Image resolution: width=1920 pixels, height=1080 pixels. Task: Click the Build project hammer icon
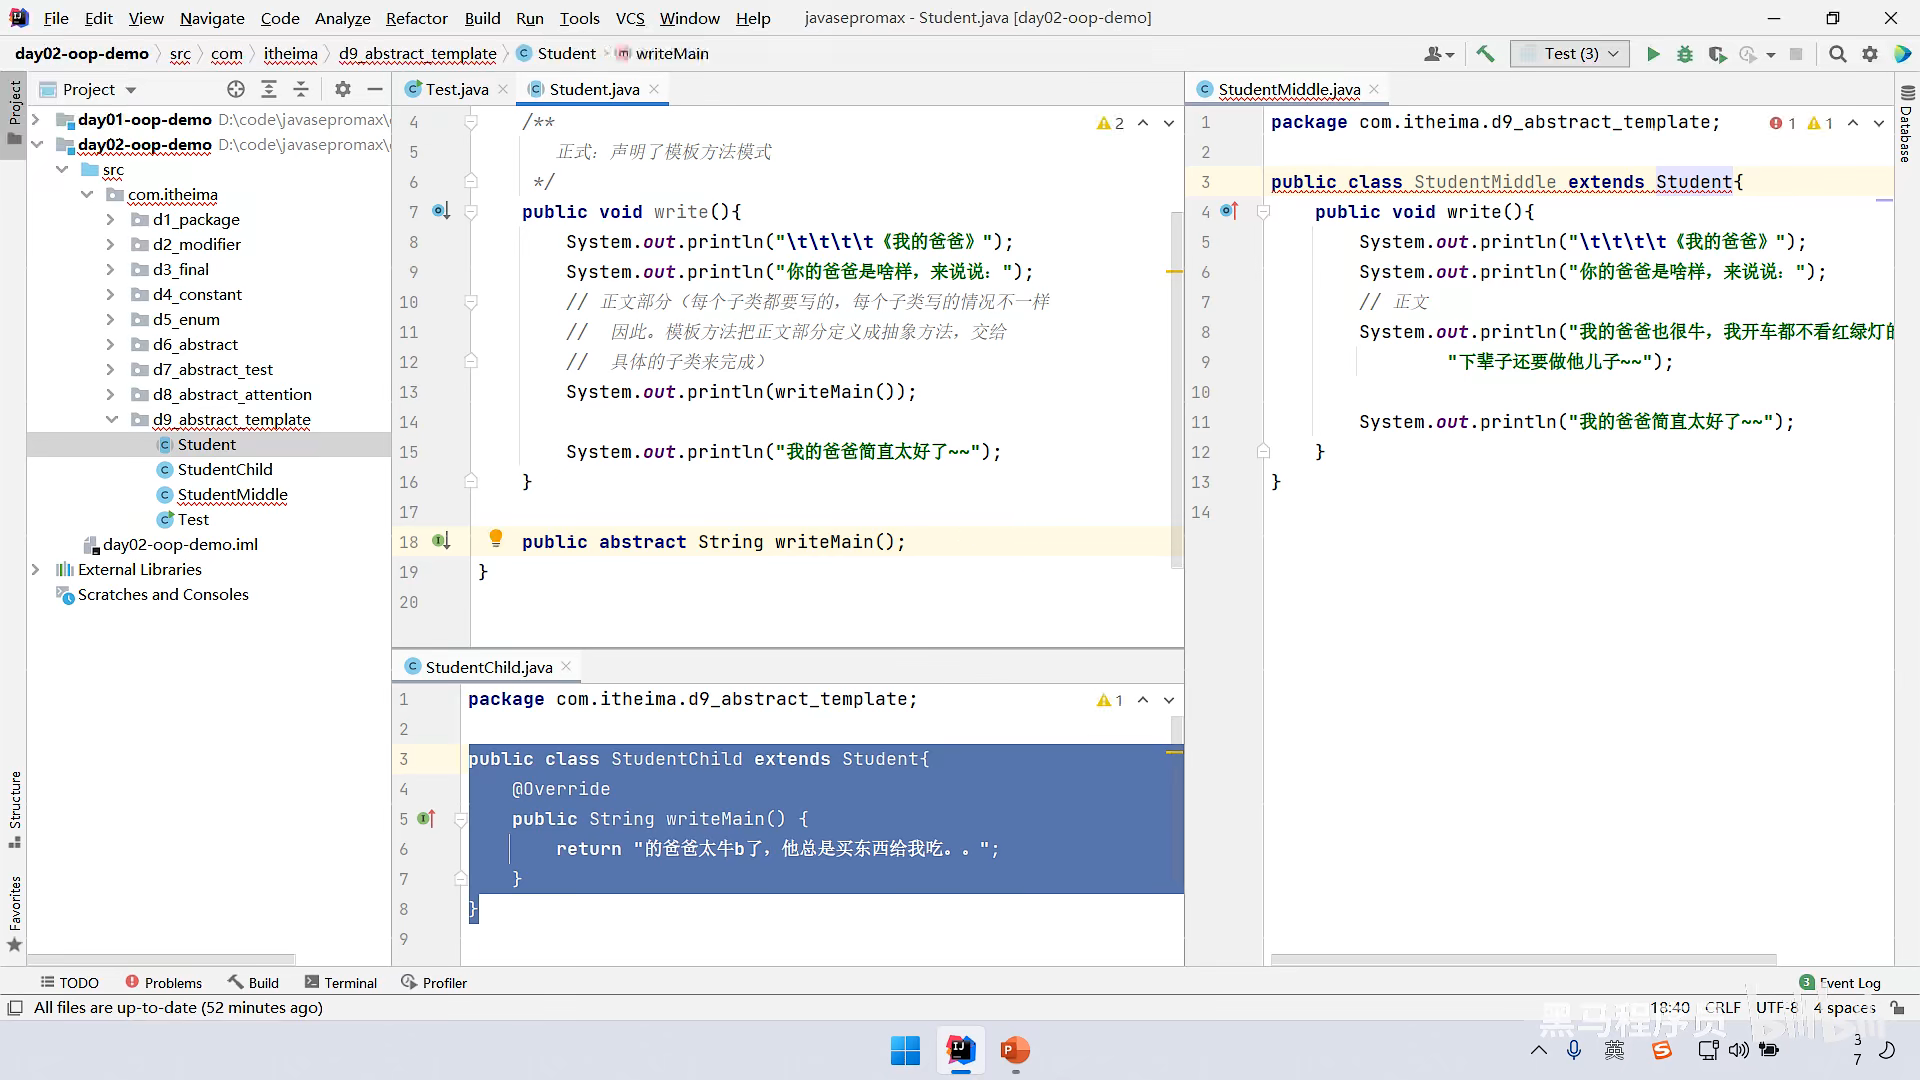1485,54
